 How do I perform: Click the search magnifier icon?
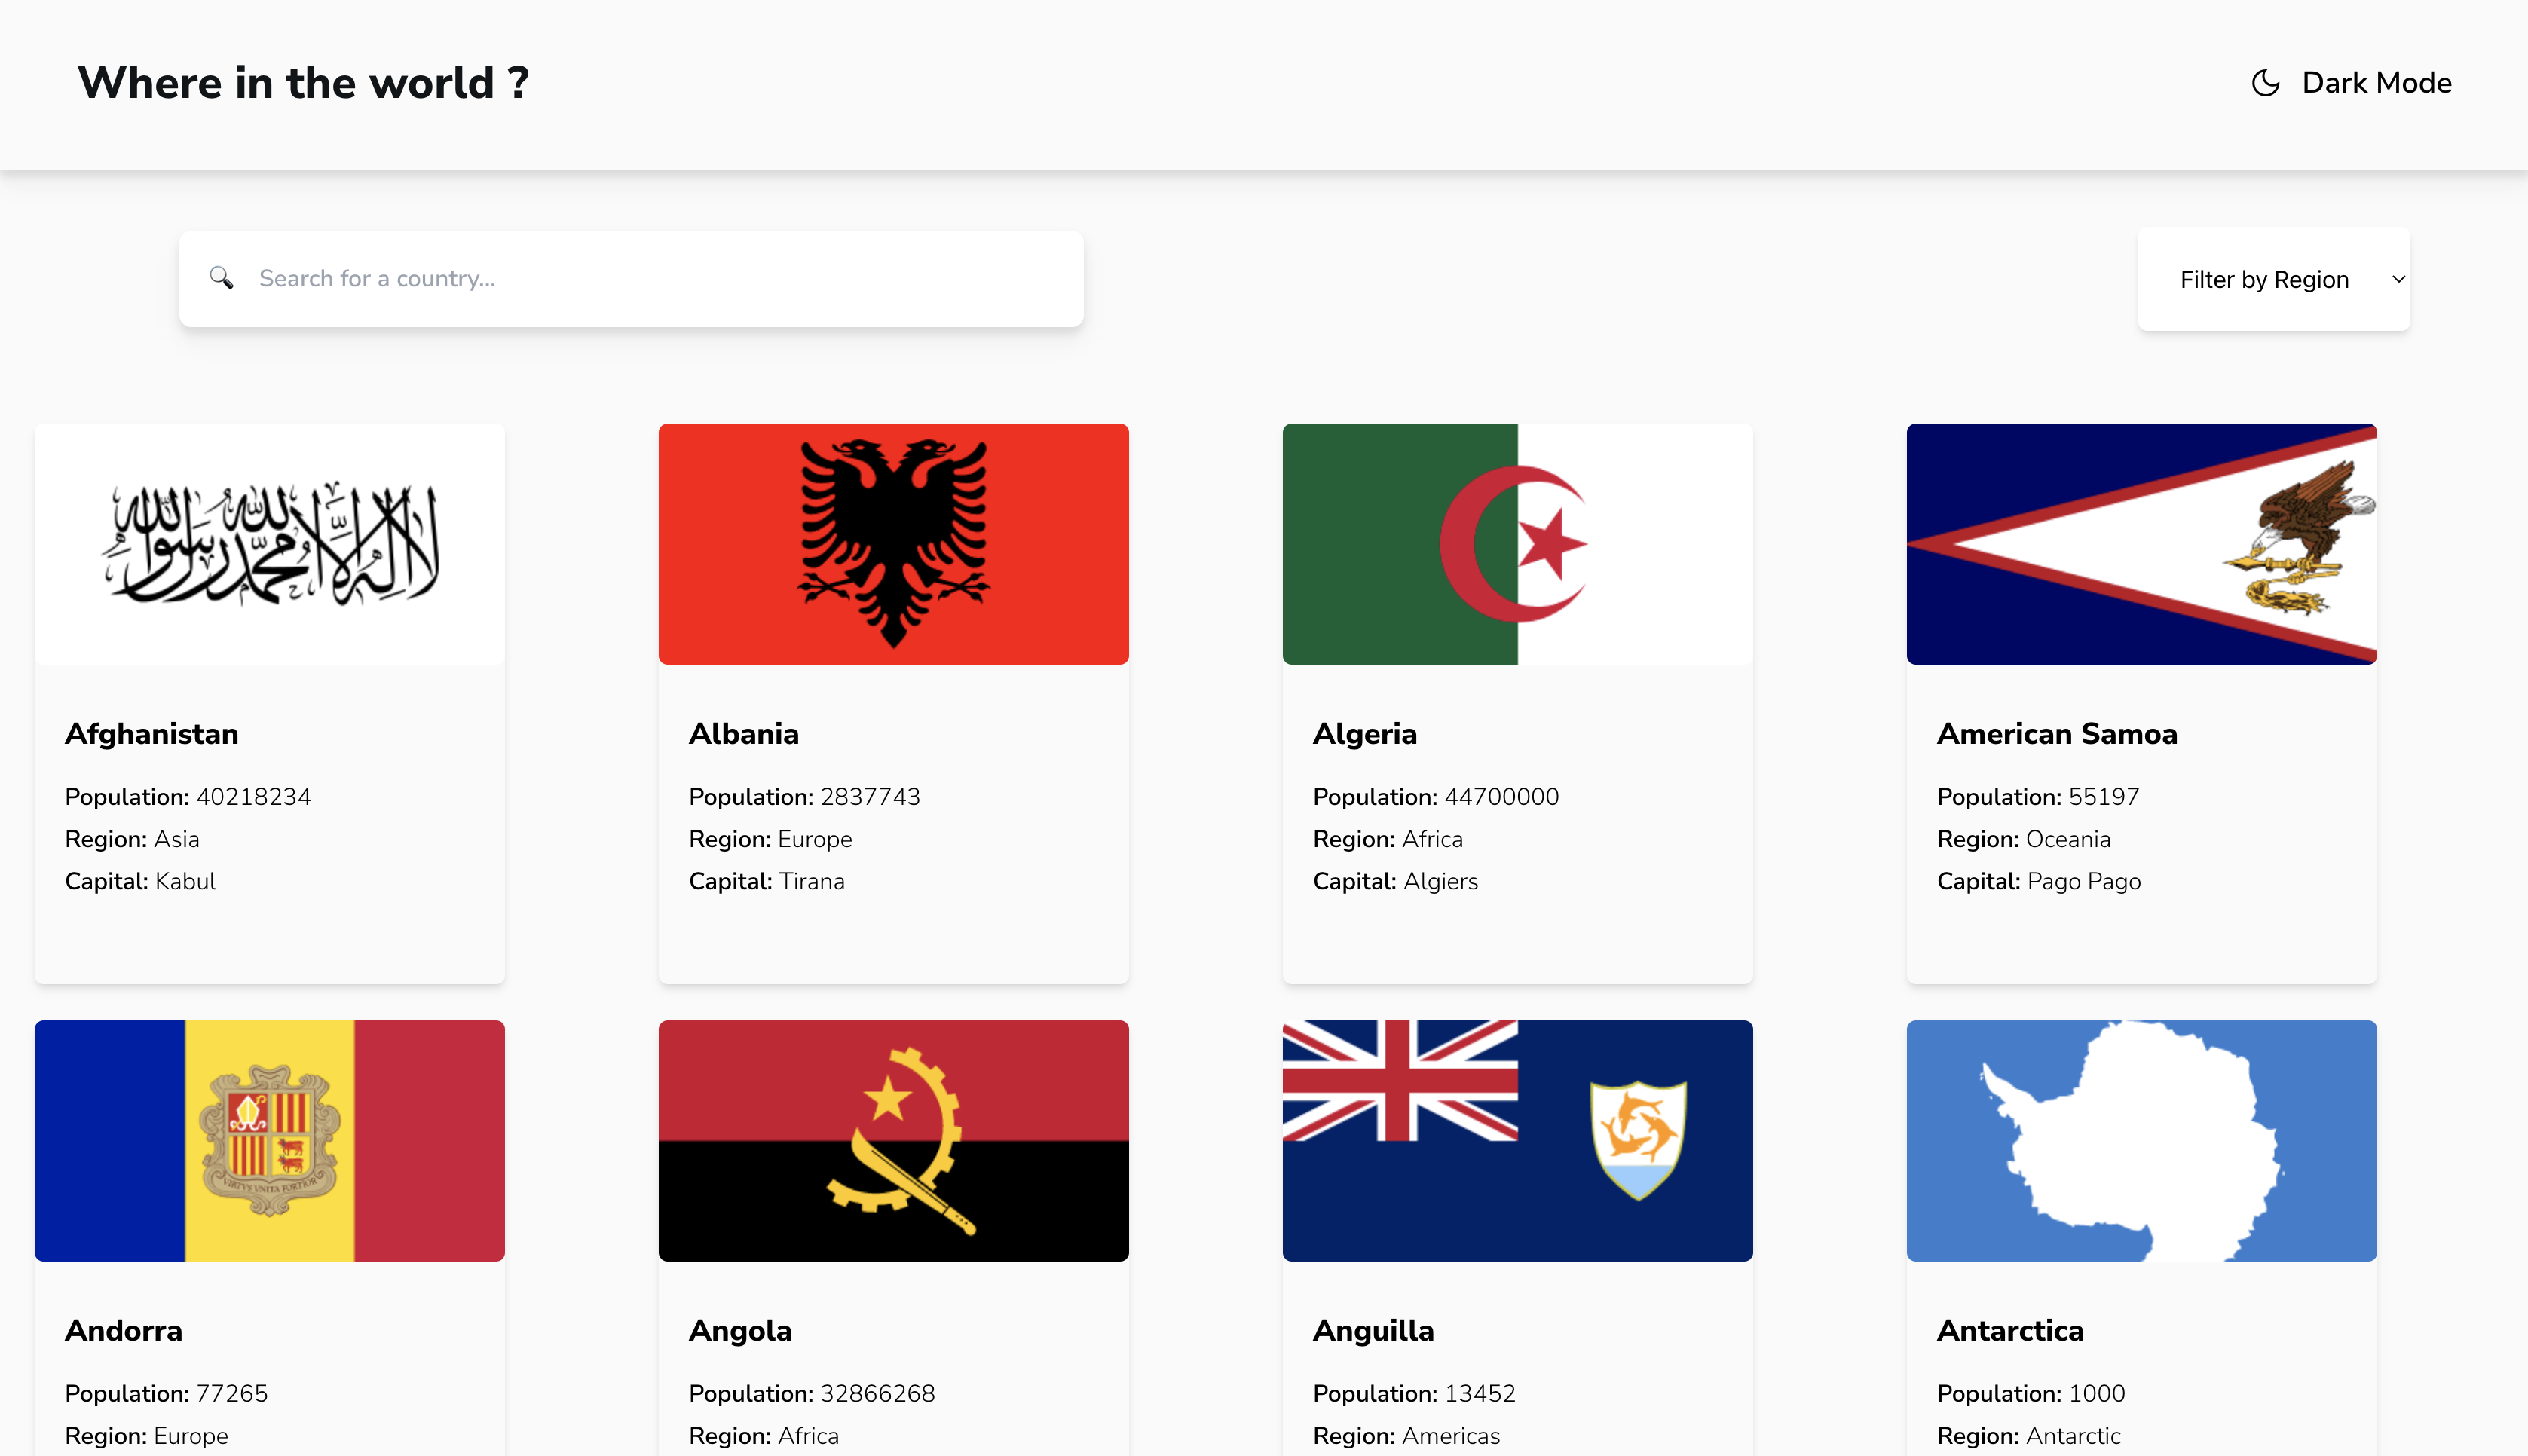(x=222, y=278)
